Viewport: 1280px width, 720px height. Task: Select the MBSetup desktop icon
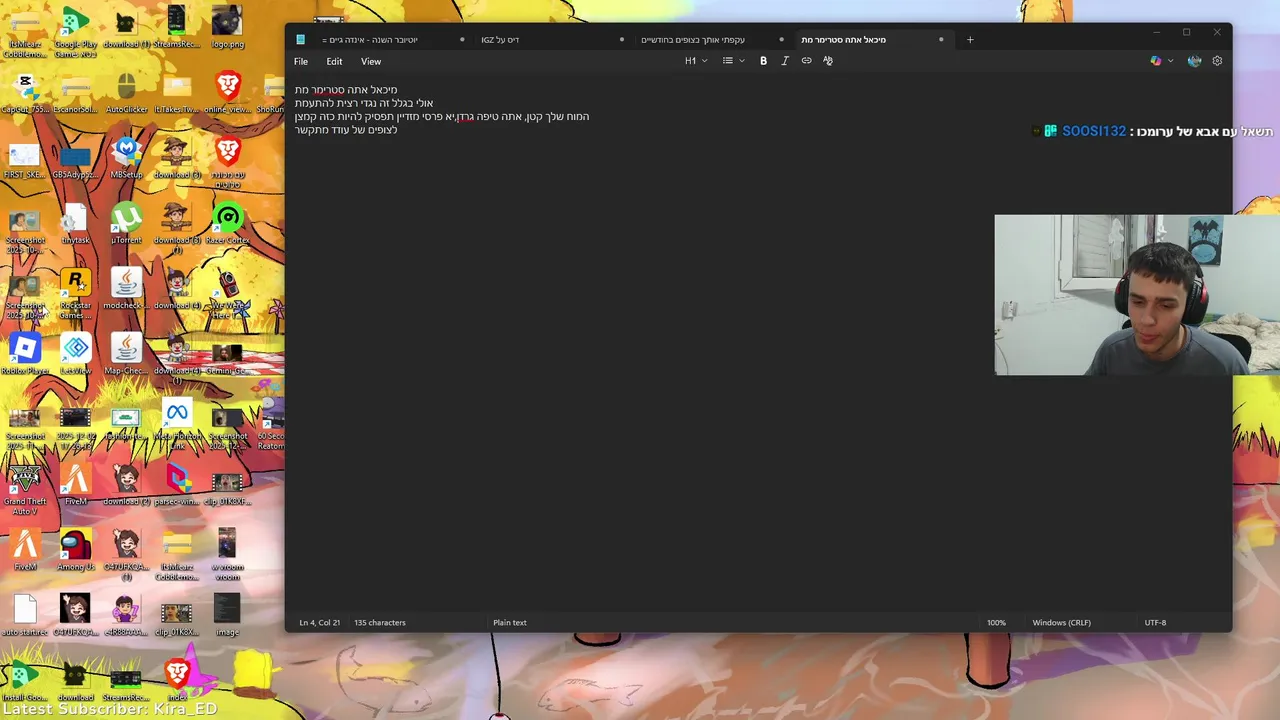126,158
